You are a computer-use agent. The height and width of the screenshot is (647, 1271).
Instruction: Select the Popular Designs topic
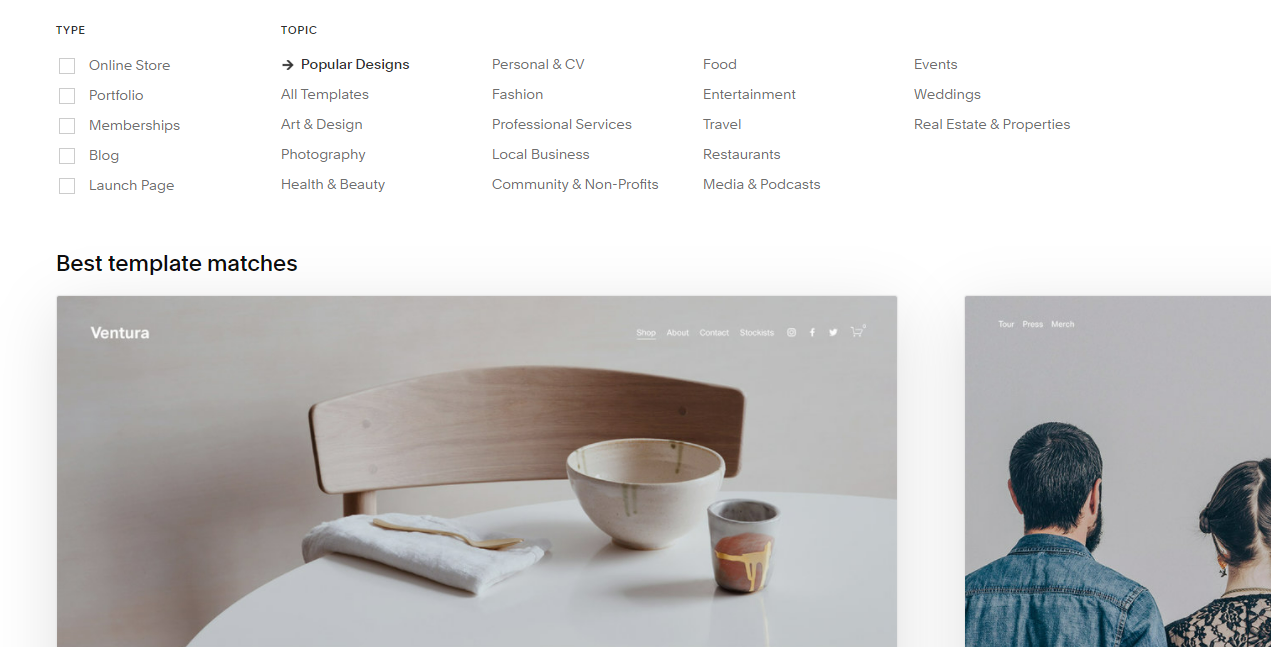(x=355, y=64)
